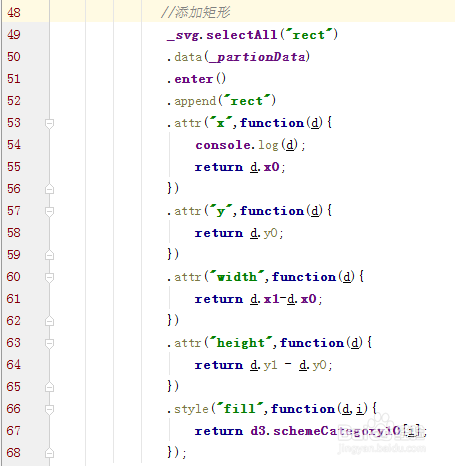The height and width of the screenshot is (466, 455).
Task: Click schemeCategory10 on line 67
Action: [x=337, y=431]
